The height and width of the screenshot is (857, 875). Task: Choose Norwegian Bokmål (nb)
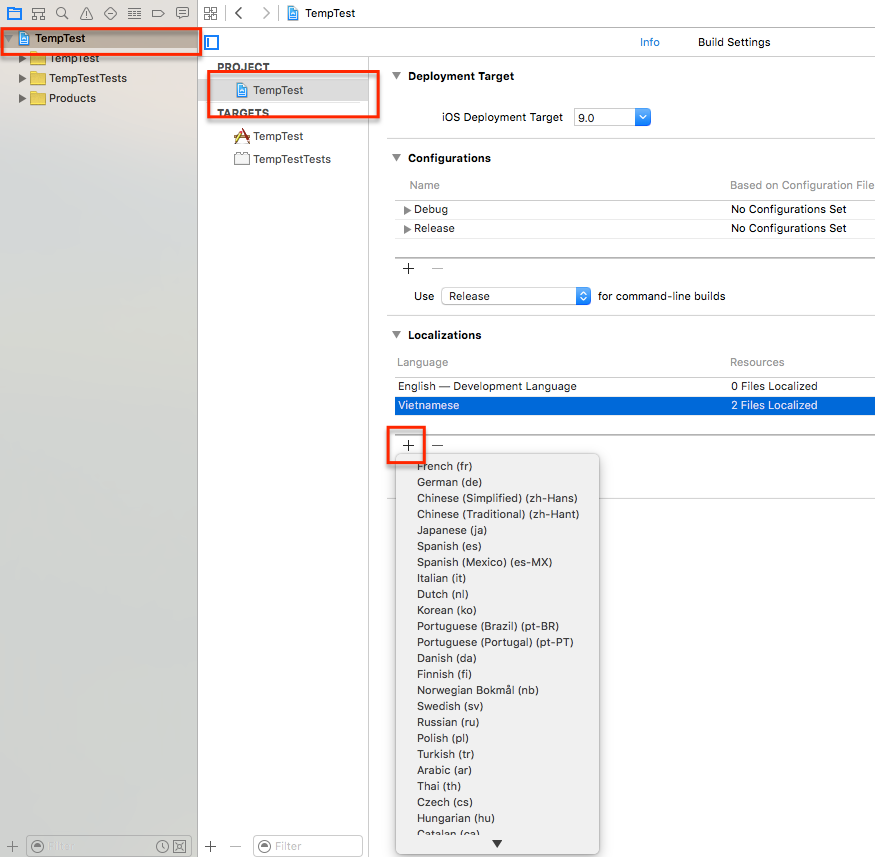tap(497, 690)
